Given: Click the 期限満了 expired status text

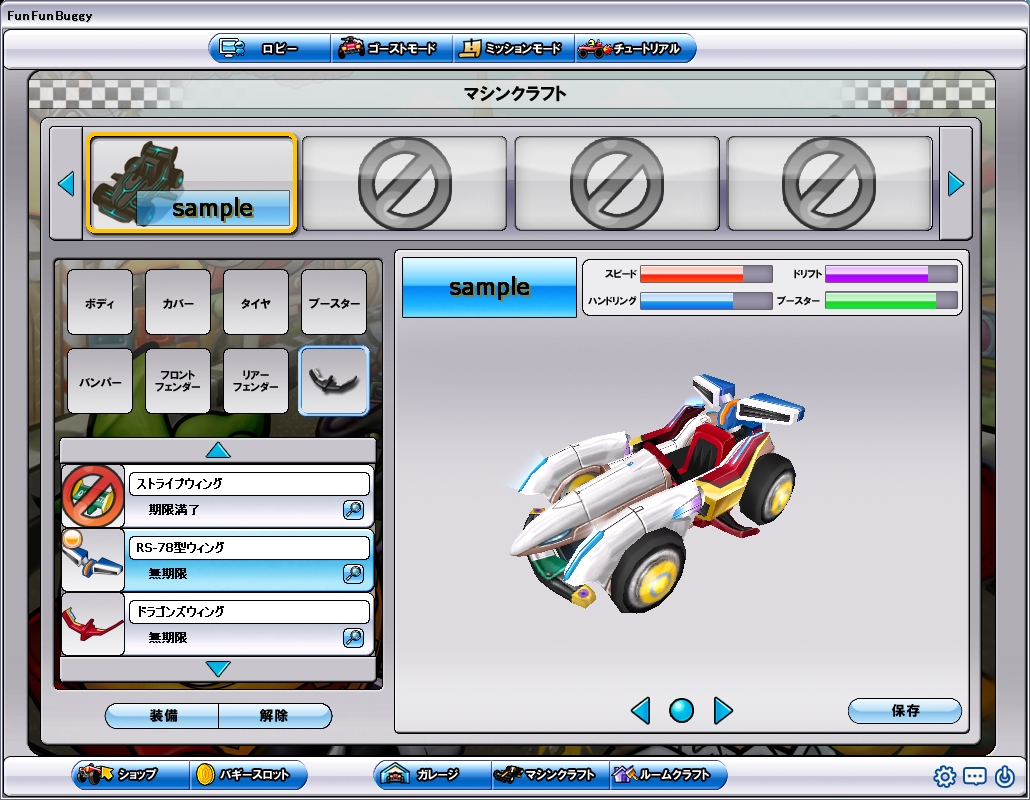Looking at the screenshot, I should click(173, 510).
